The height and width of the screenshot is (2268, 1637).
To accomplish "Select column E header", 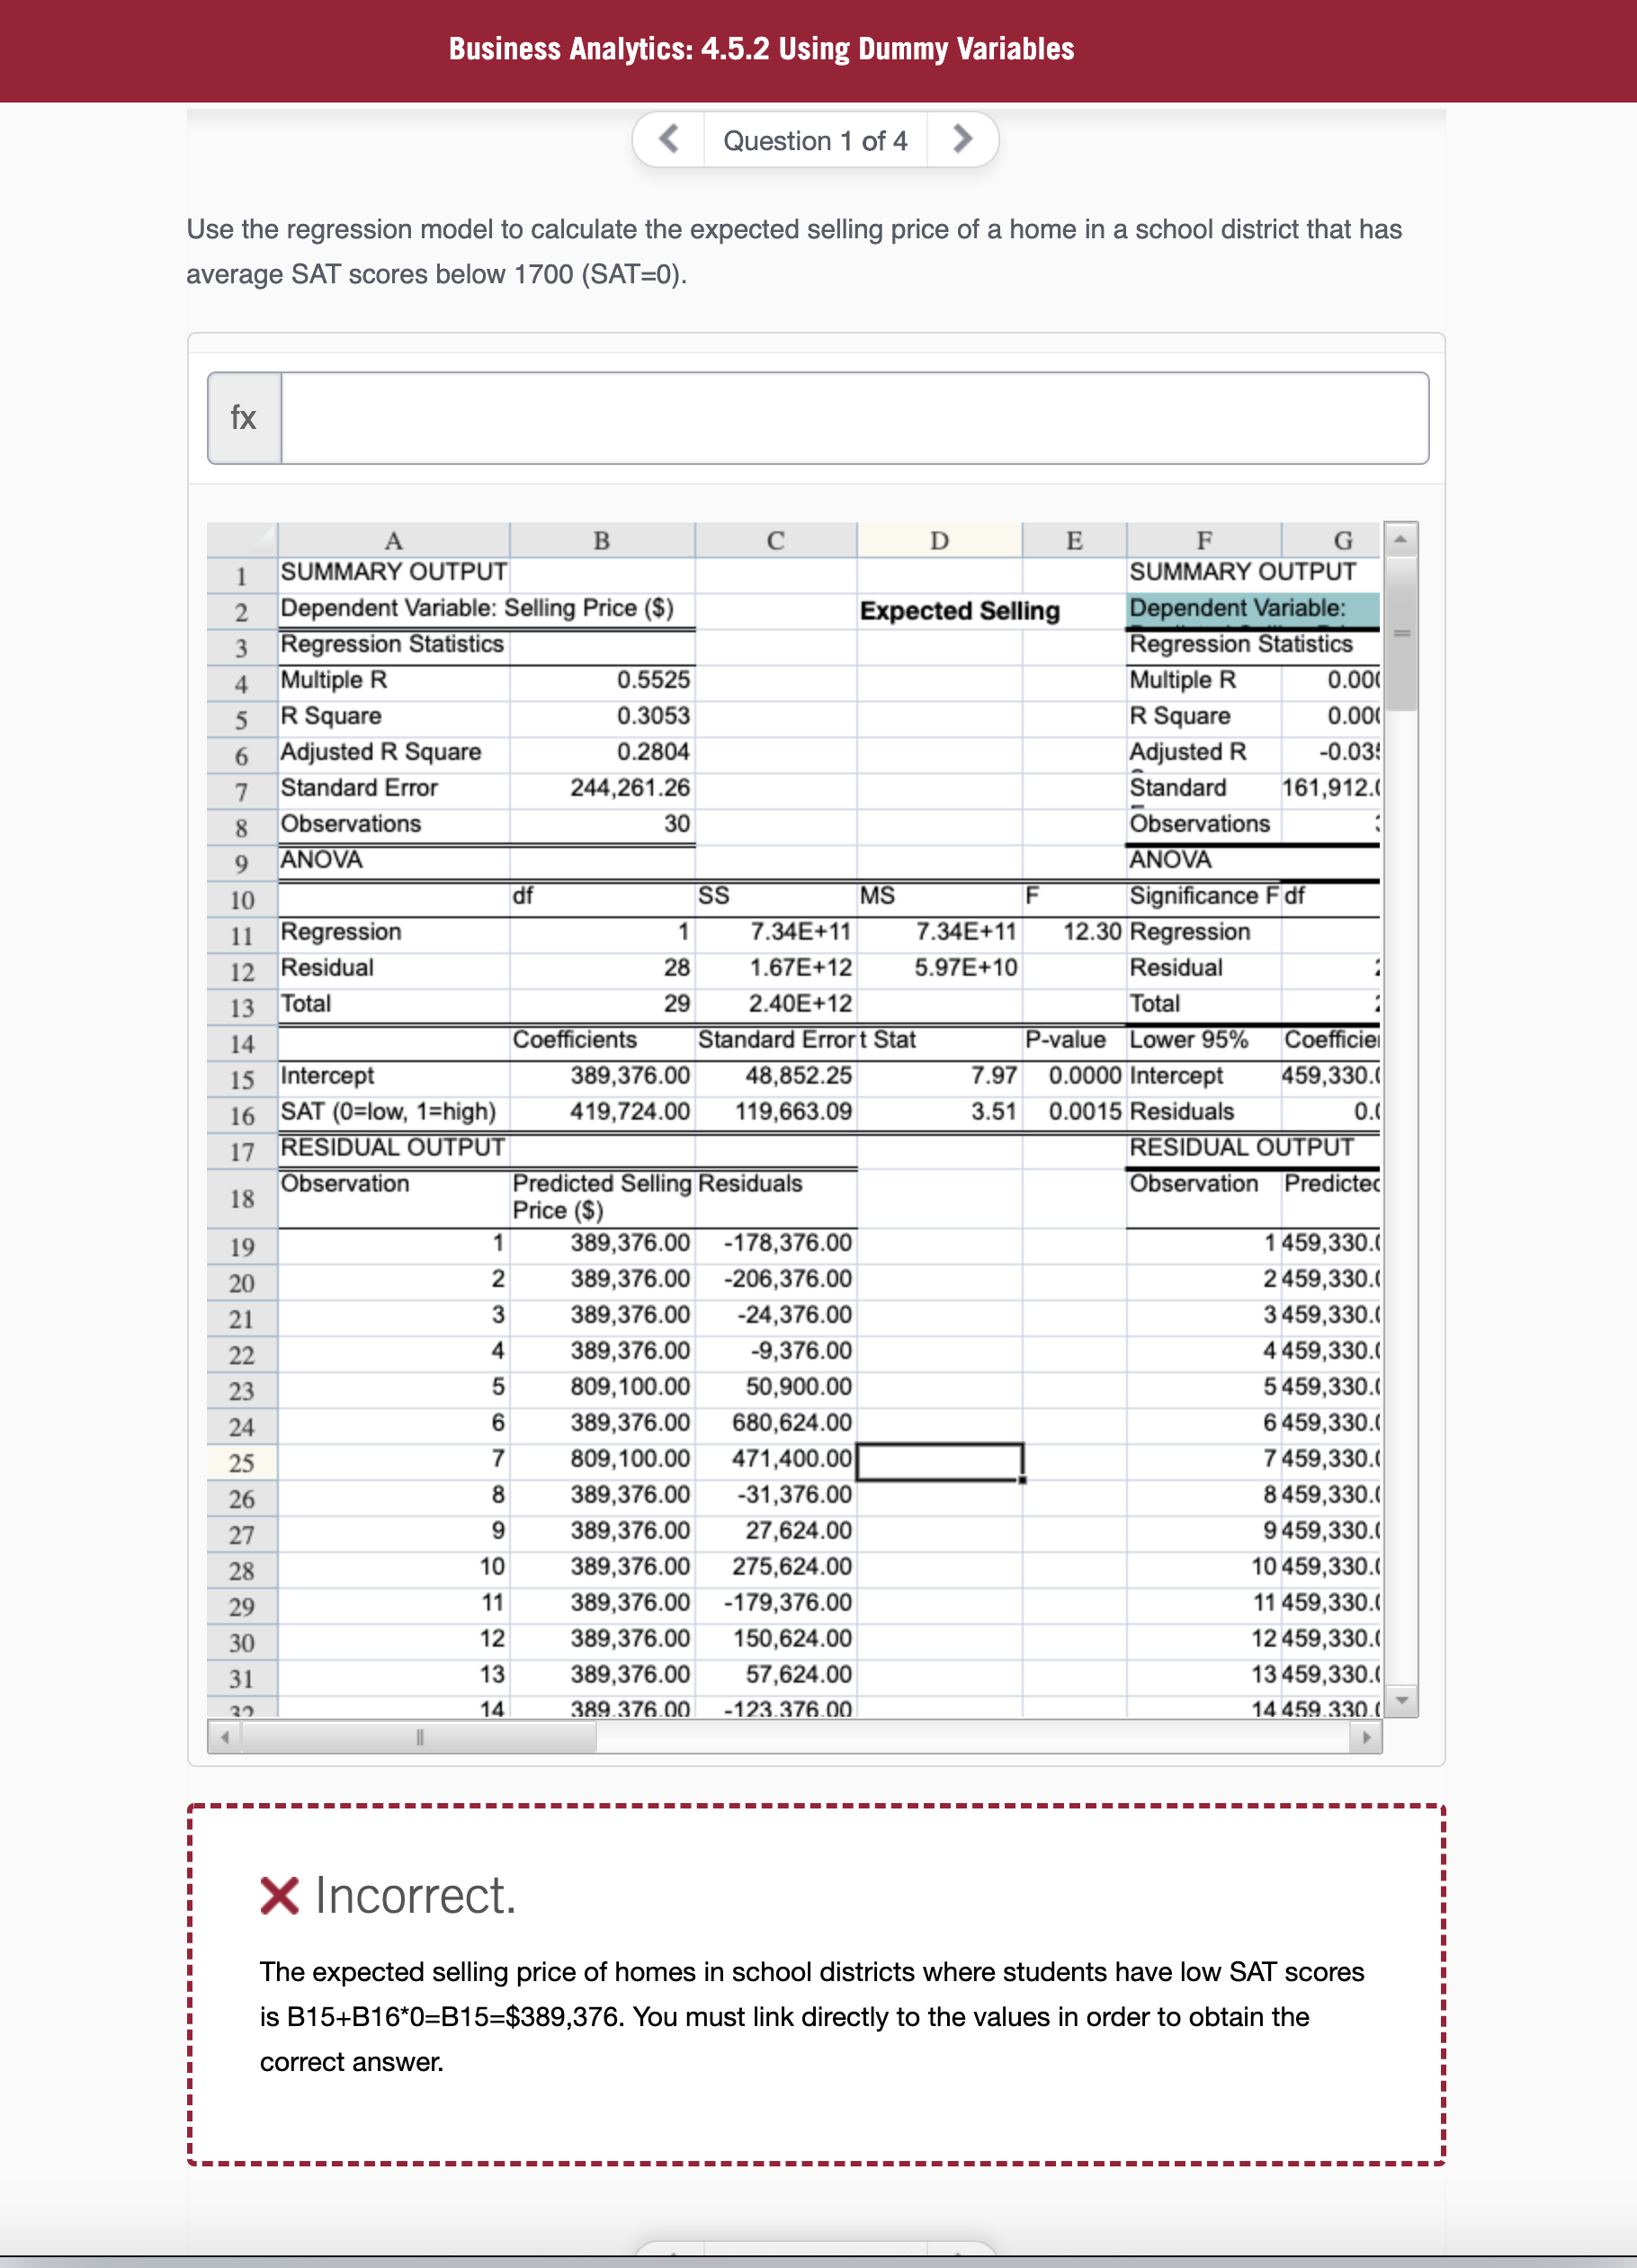I will tap(1074, 540).
